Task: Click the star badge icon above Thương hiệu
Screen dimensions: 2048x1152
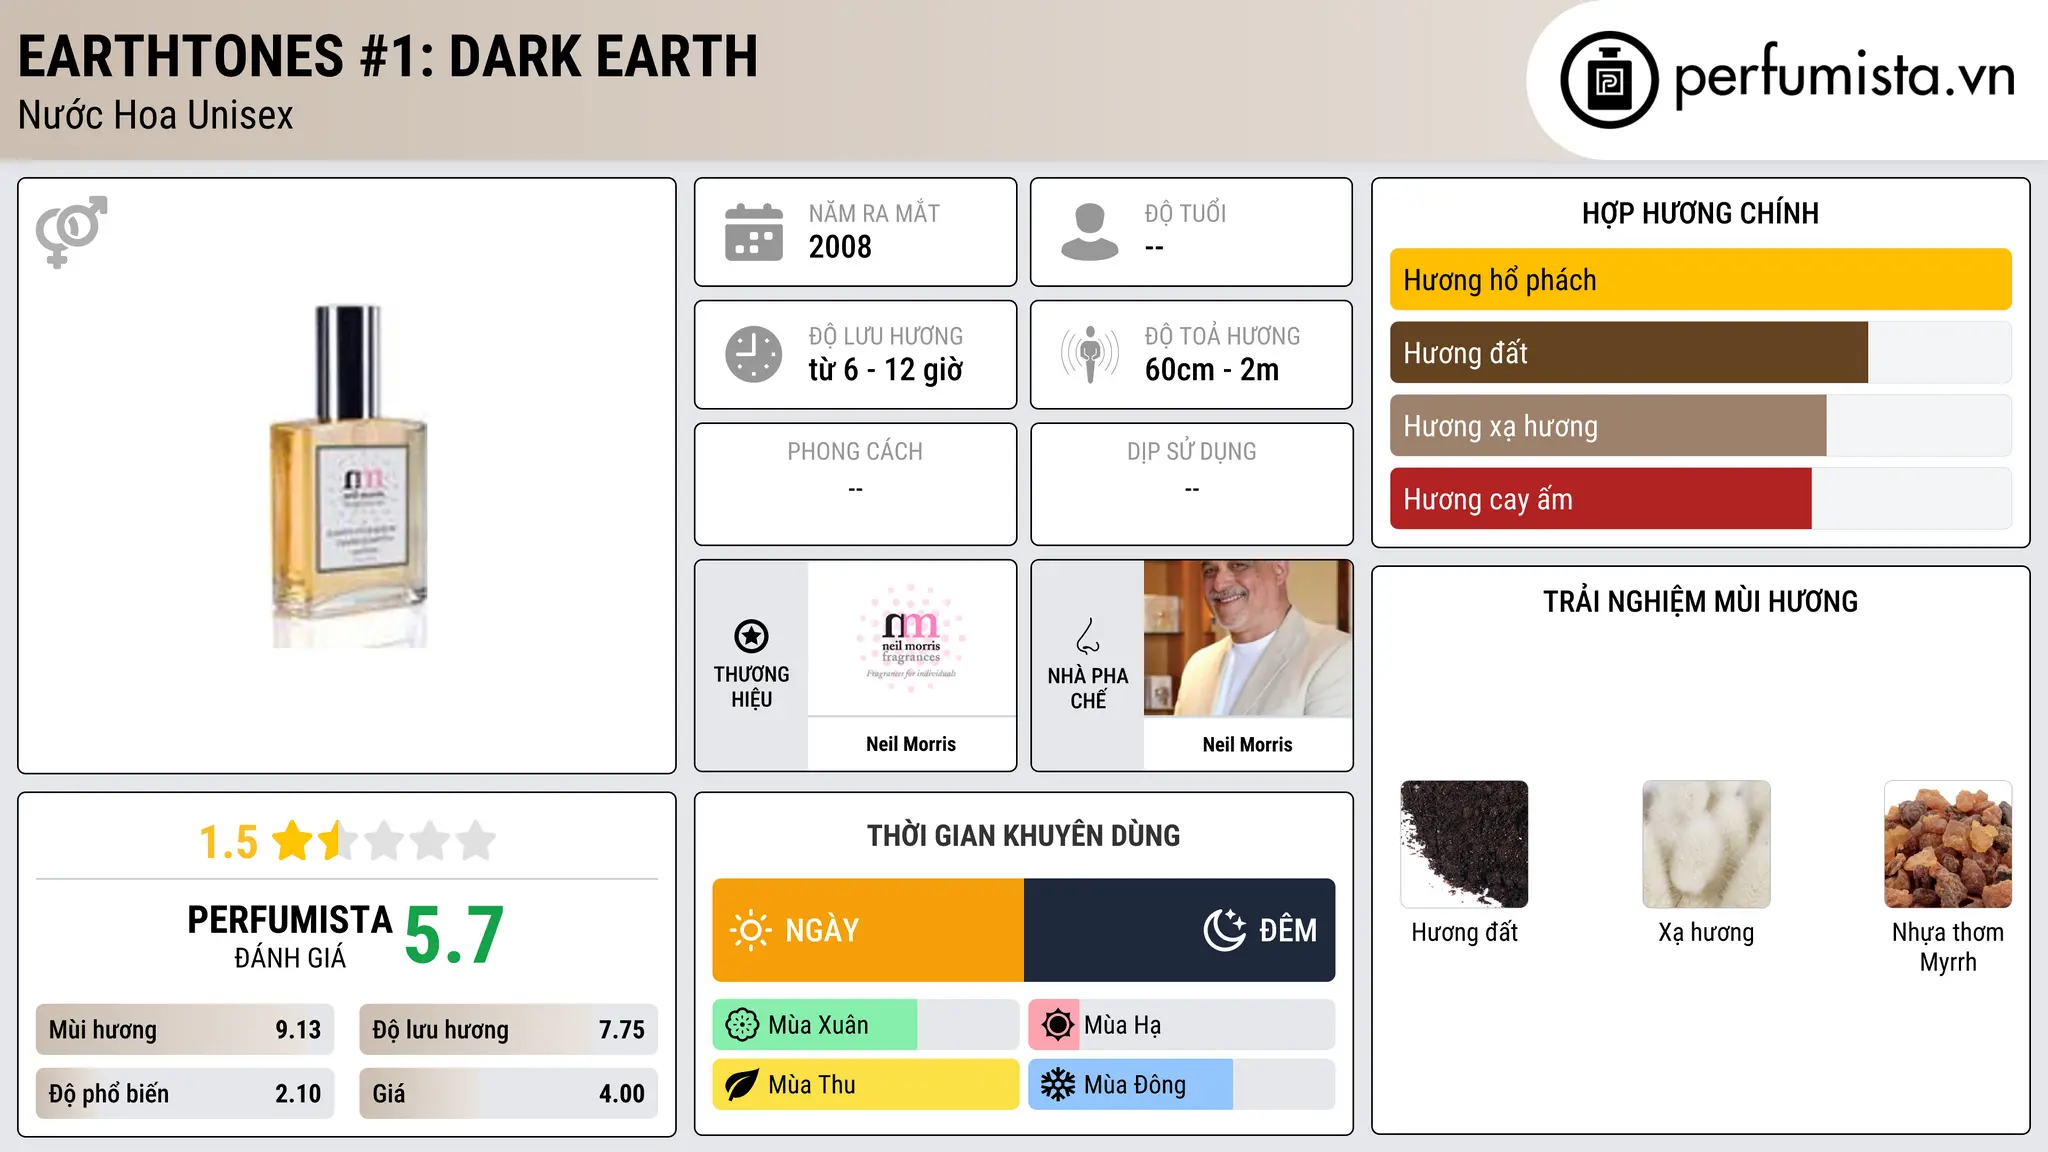Action: point(751,636)
